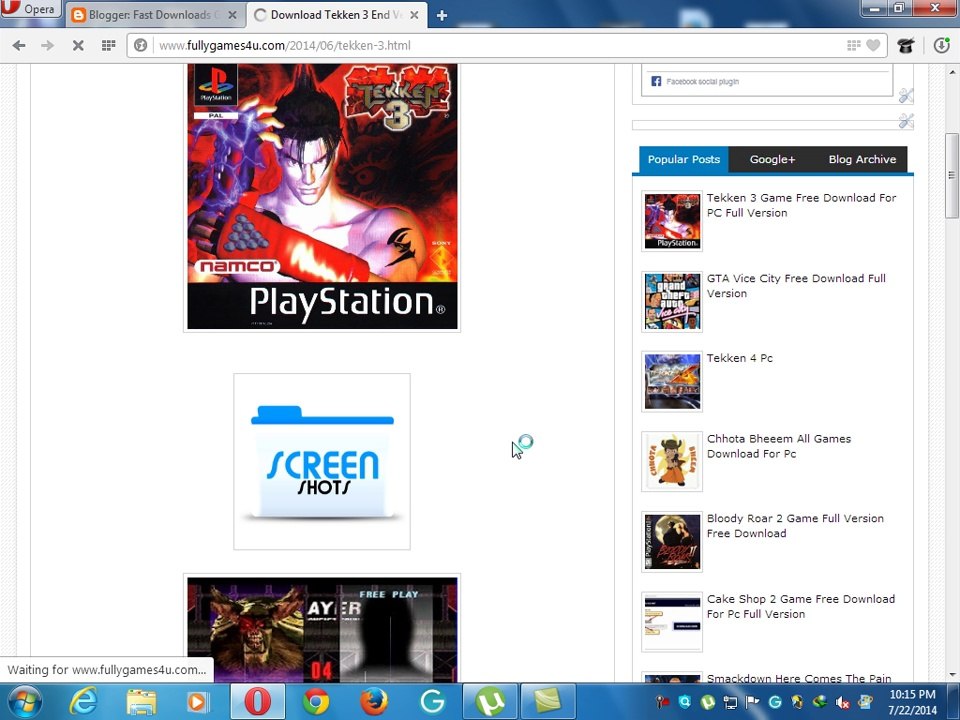
Task: Click the site info globe in address bar
Action: [141, 45]
